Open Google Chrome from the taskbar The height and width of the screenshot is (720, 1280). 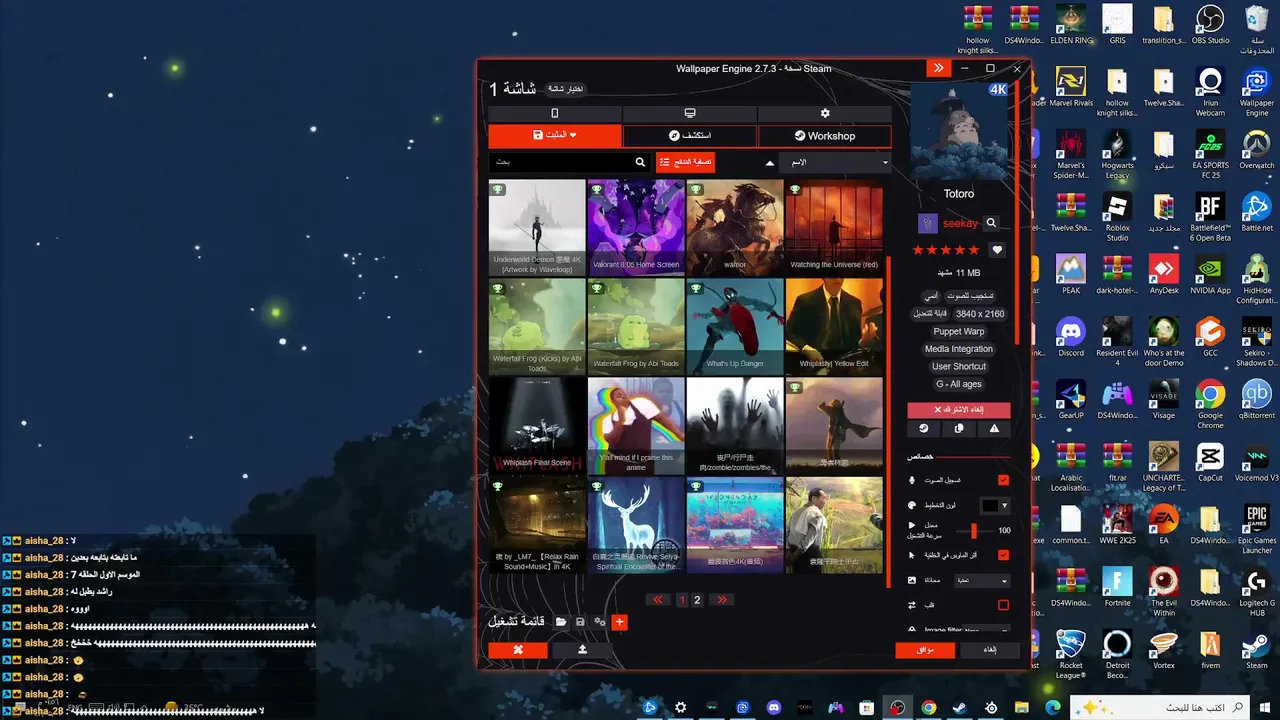pyautogui.click(x=929, y=707)
